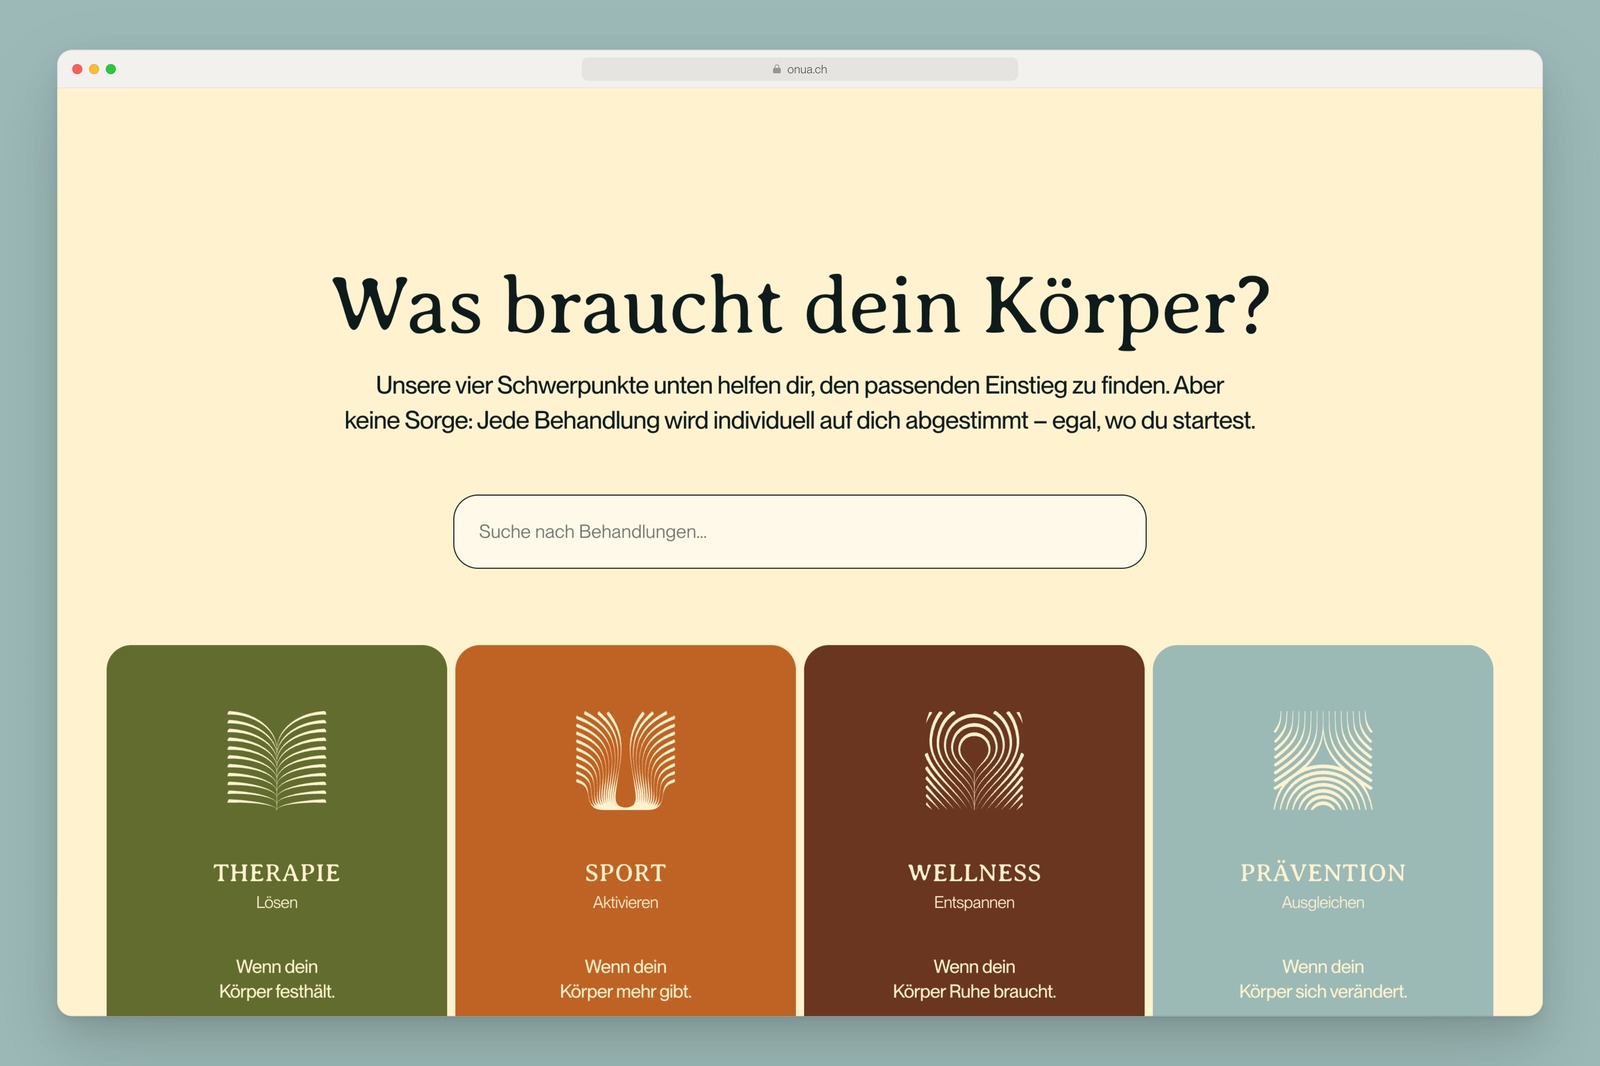
Task: Click the 'Entspannen' subtitle text
Action: [x=974, y=903]
